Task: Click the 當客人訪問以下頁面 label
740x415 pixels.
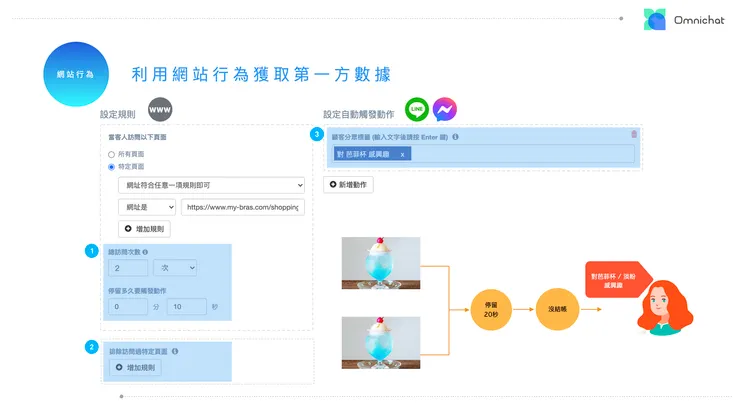Action: coord(137,137)
